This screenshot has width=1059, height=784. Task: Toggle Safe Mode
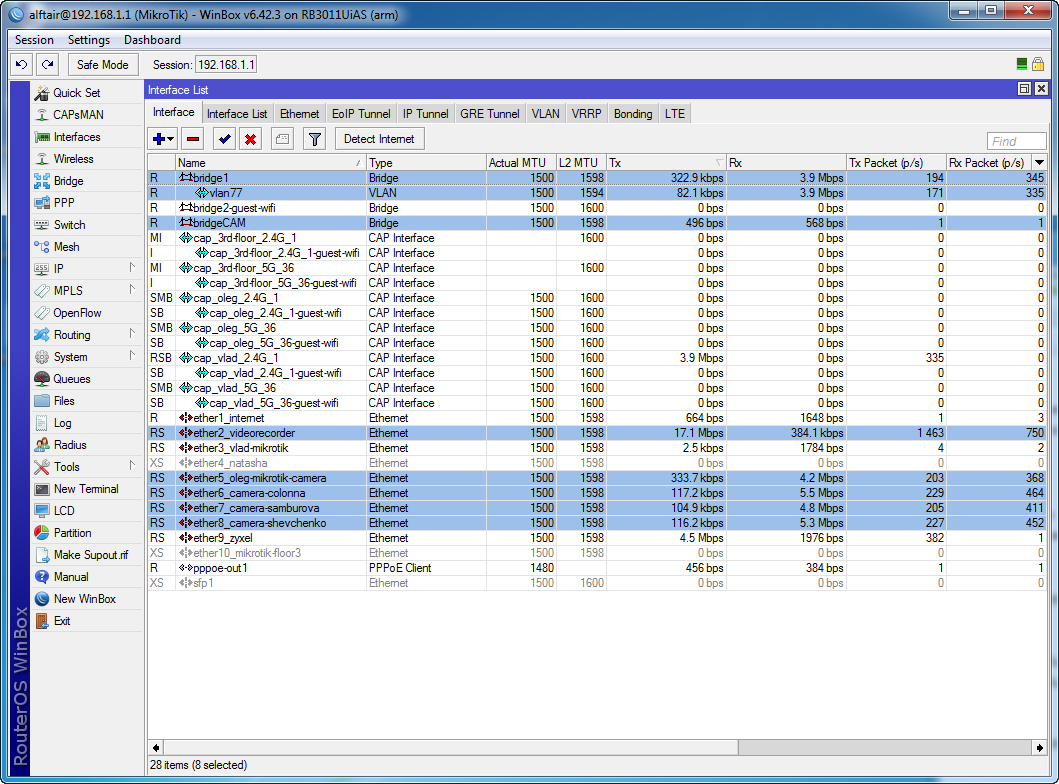click(103, 65)
